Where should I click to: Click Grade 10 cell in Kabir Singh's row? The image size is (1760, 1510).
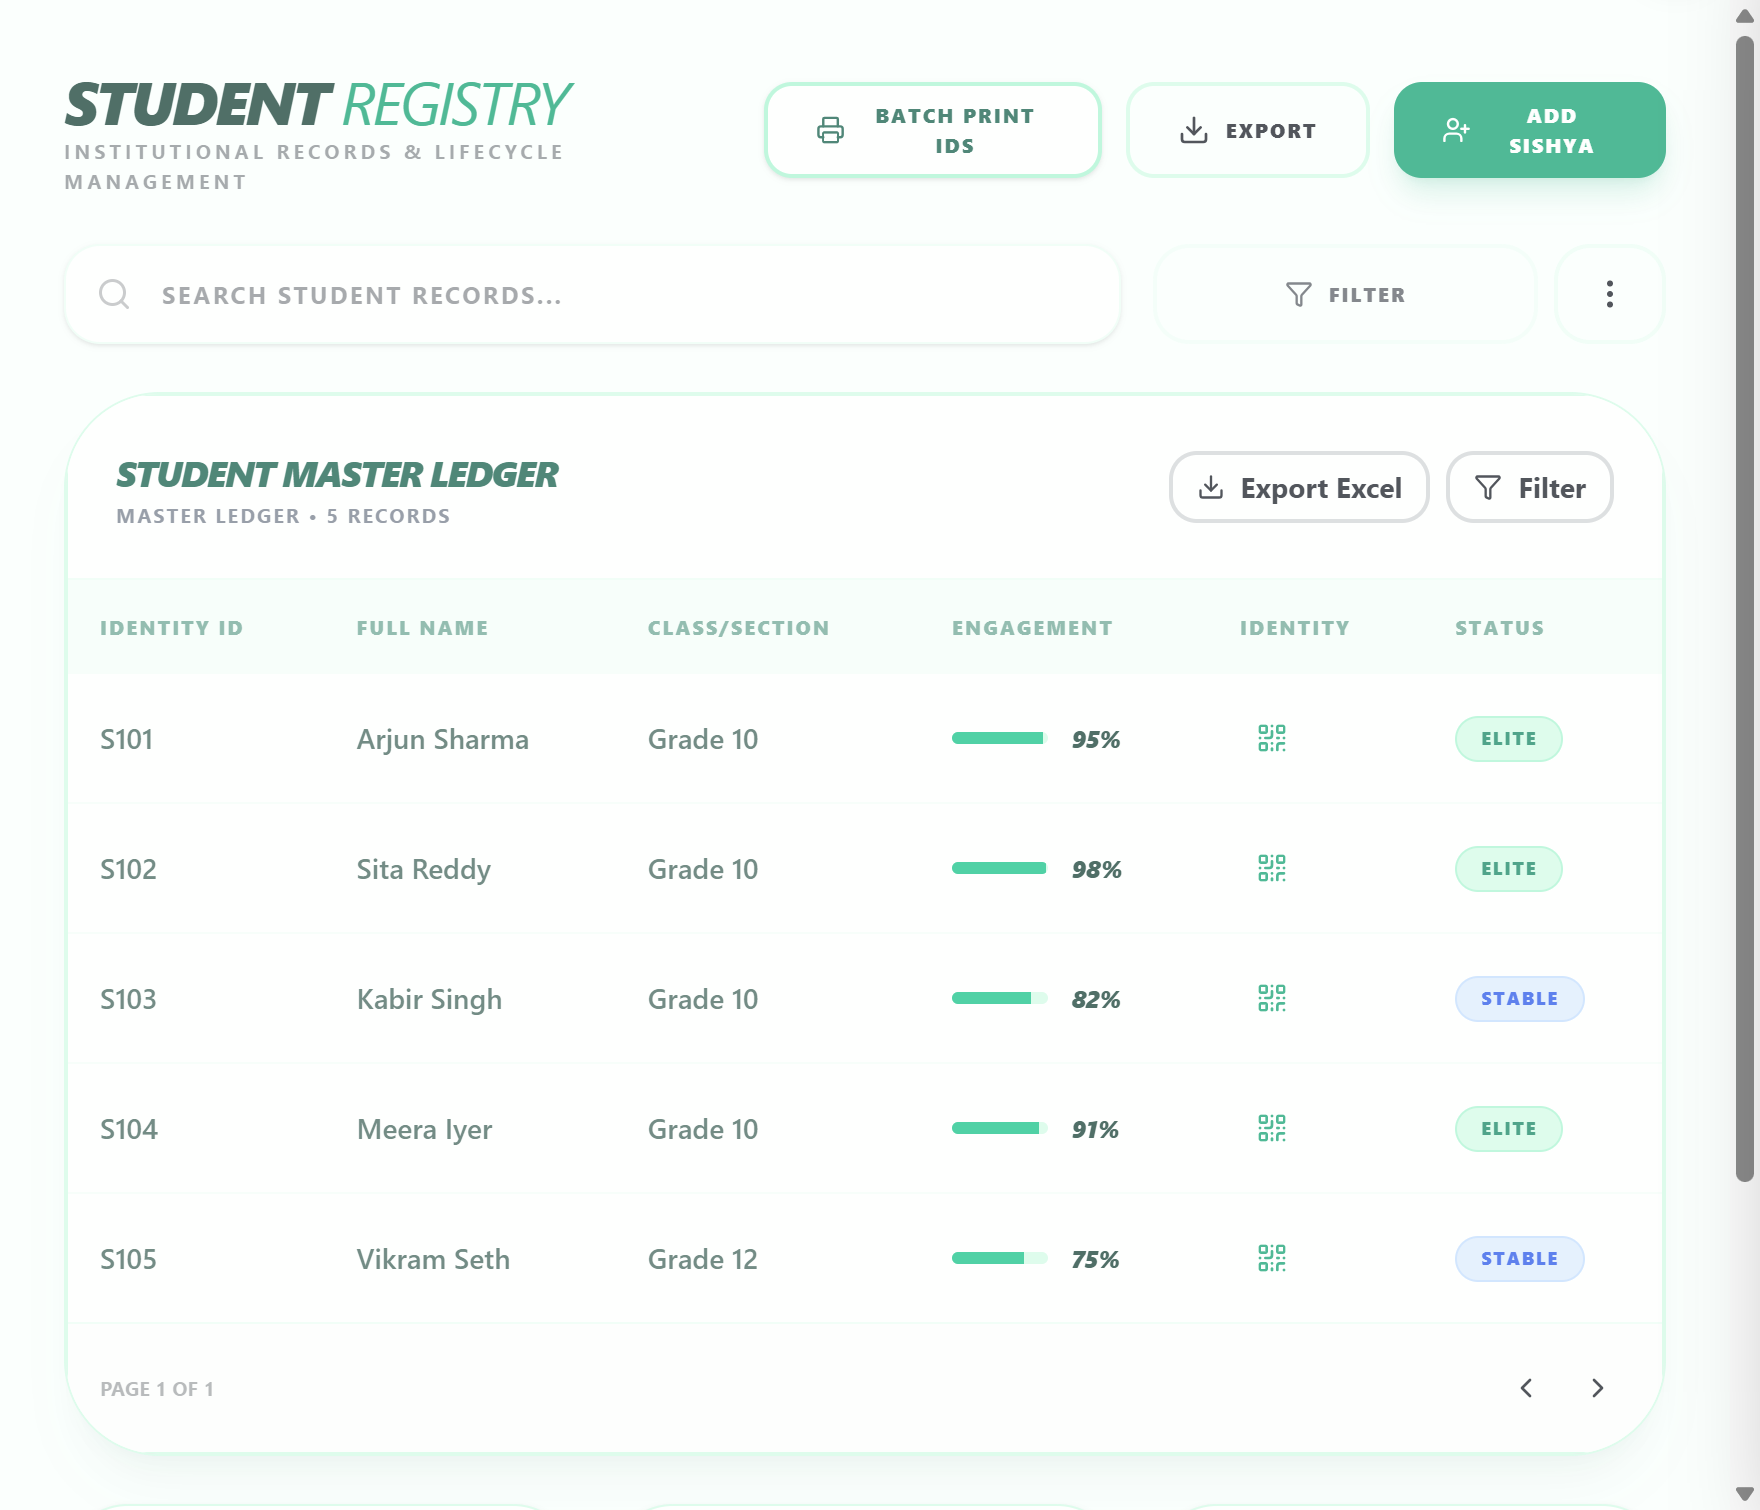tap(703, 999)
